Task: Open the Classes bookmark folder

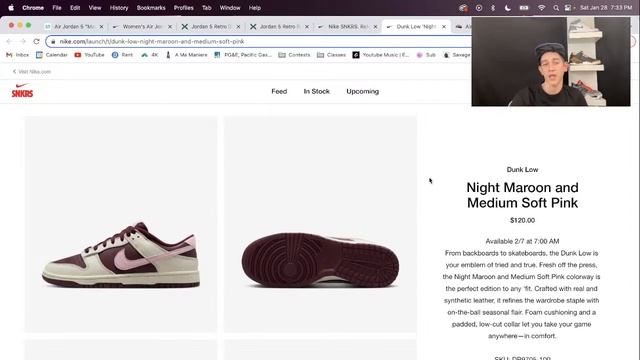Action: coord(331,55)
